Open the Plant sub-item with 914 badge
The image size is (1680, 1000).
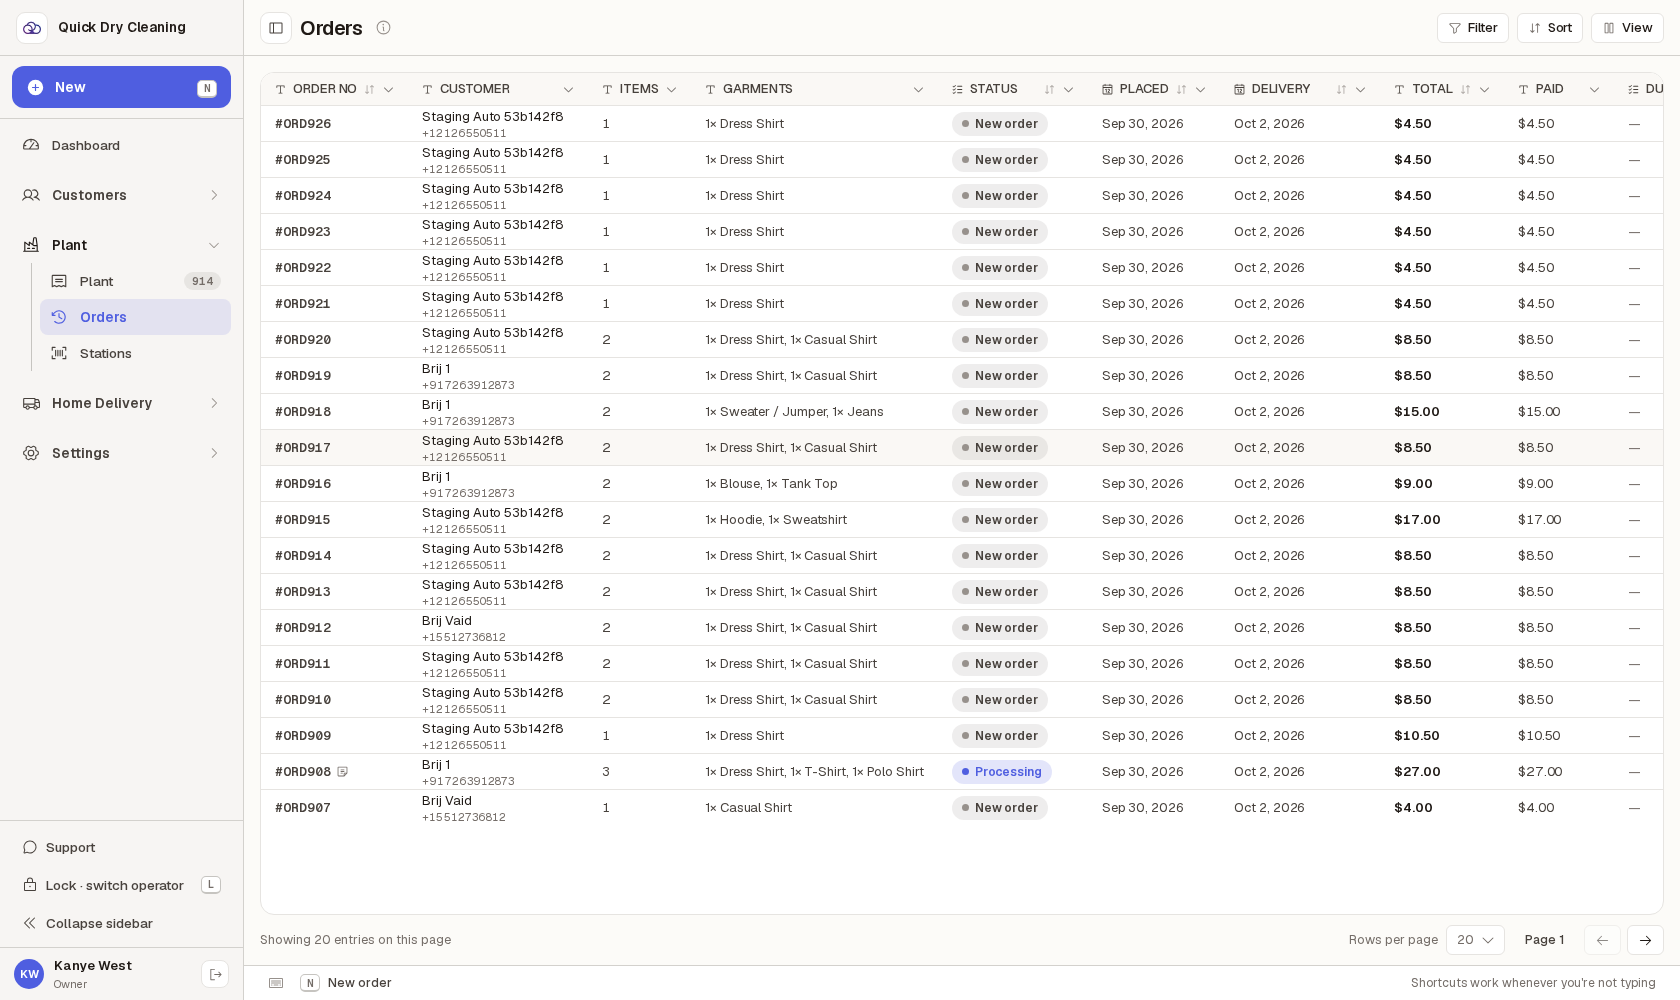[x=135, y=281]
